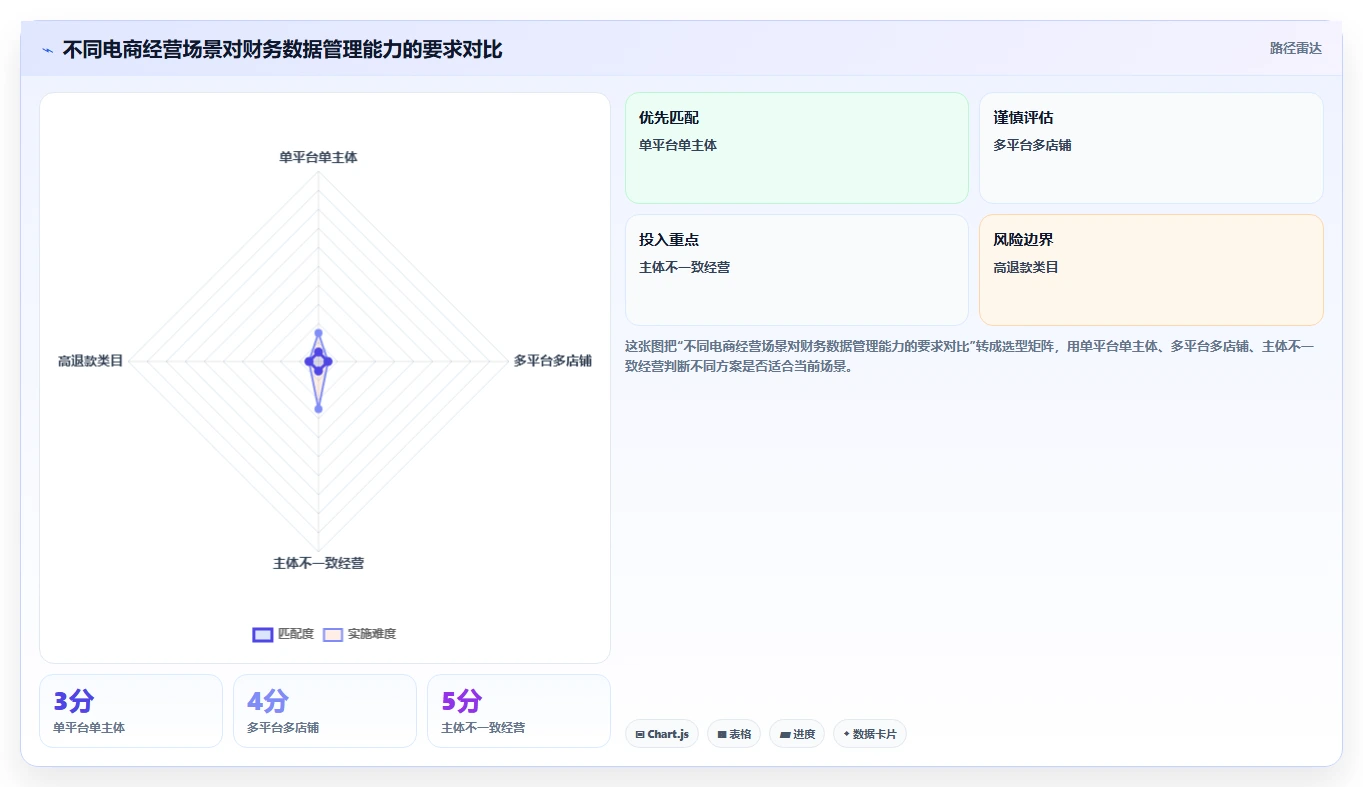Click the radar axis label 高退款类目
The image size is (1363, 787).
[90, 361]
